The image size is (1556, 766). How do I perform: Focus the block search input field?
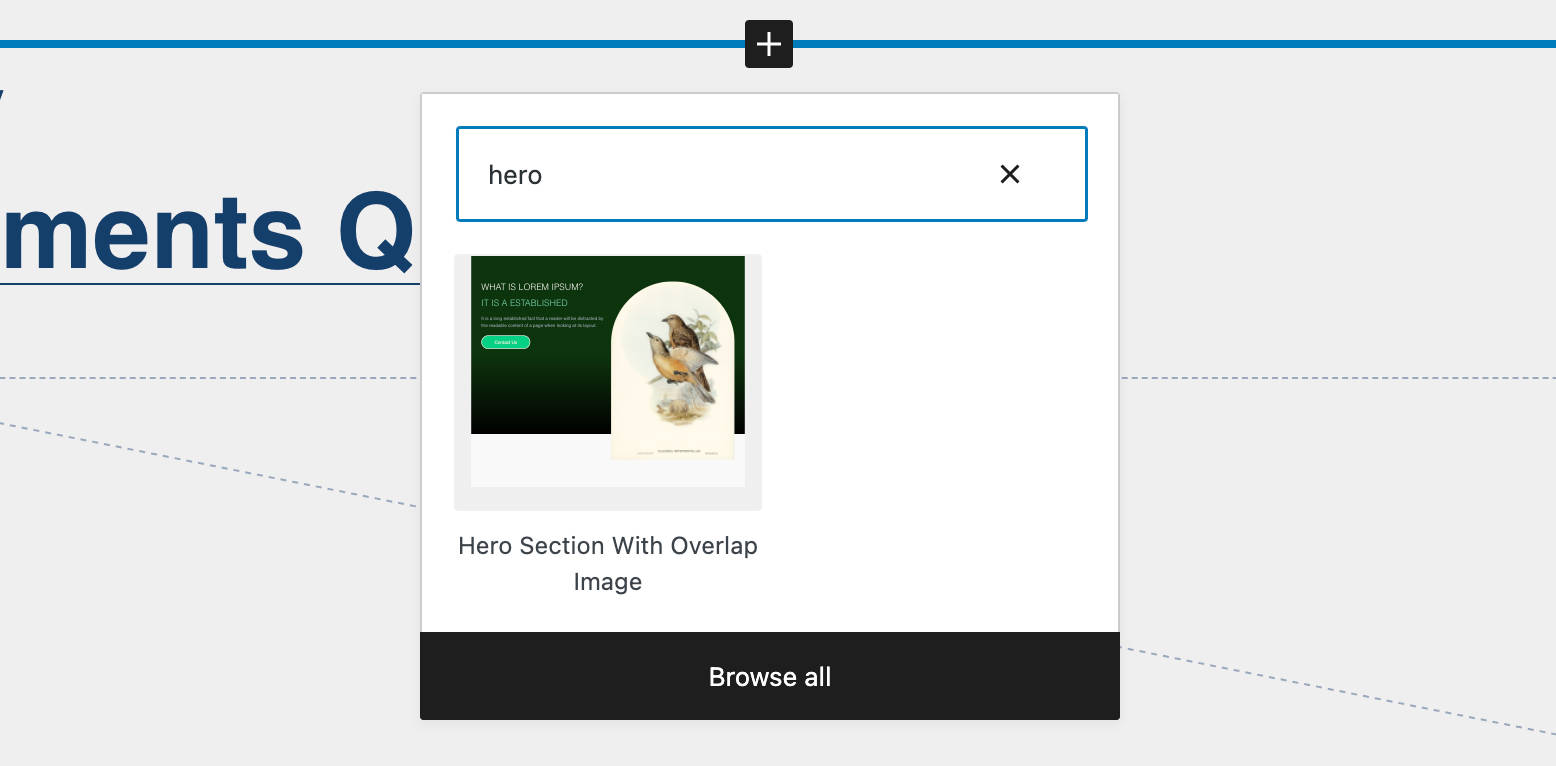(740, 174)
